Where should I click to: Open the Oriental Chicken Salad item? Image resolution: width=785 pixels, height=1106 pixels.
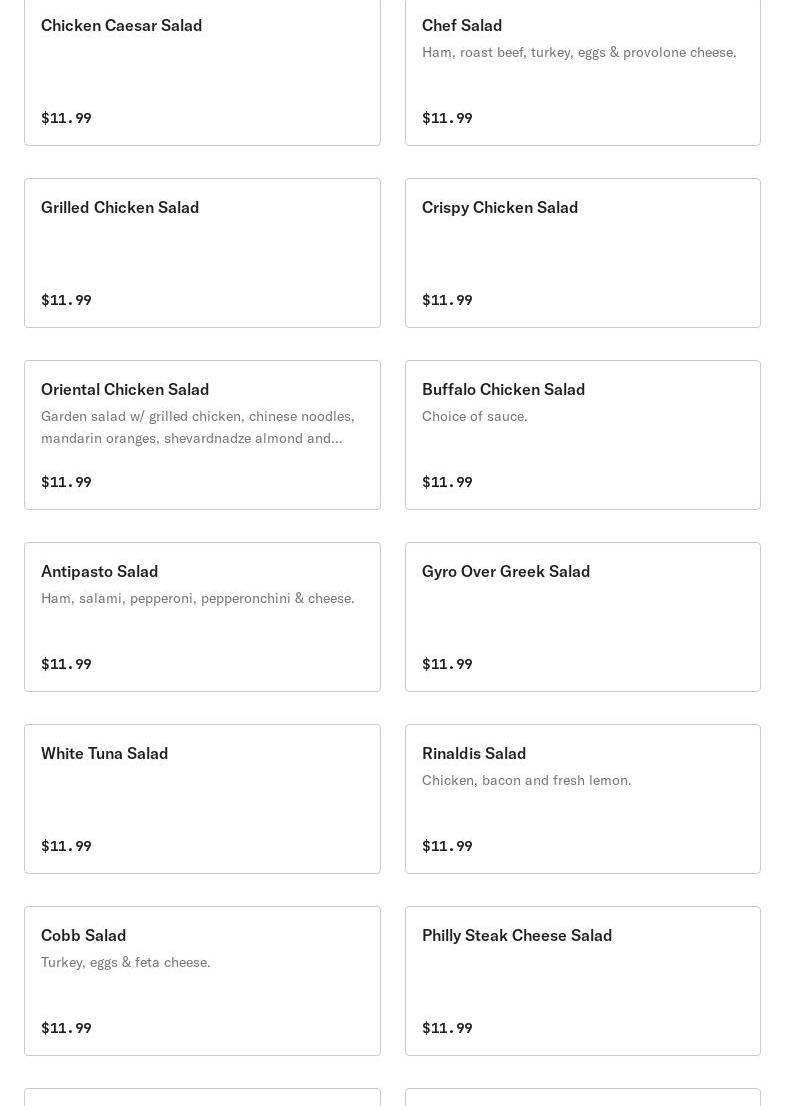click(125, 390)
